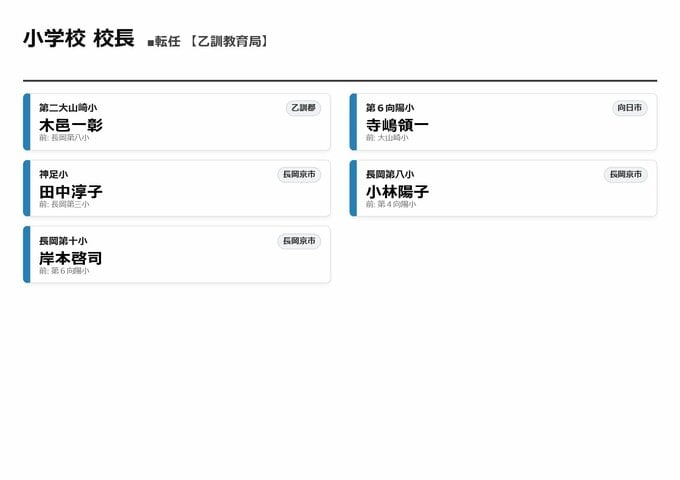Click 第６向陽小 label above 寺嶋領一

[x=390, y=108]
